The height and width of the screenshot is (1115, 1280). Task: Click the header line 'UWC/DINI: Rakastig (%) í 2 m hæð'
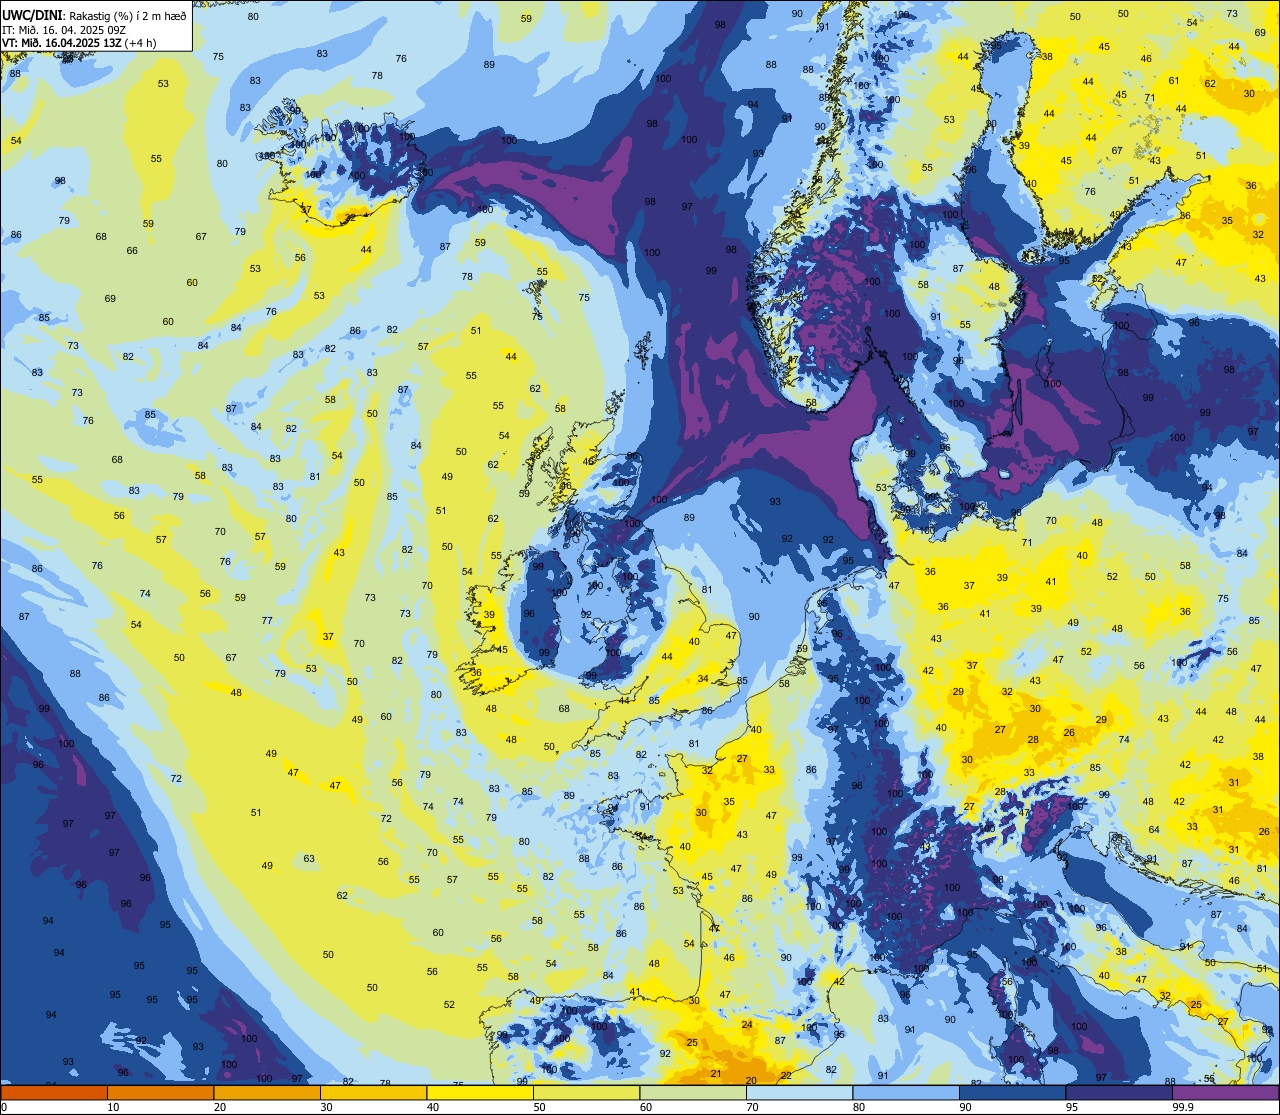tap(95, 15)
